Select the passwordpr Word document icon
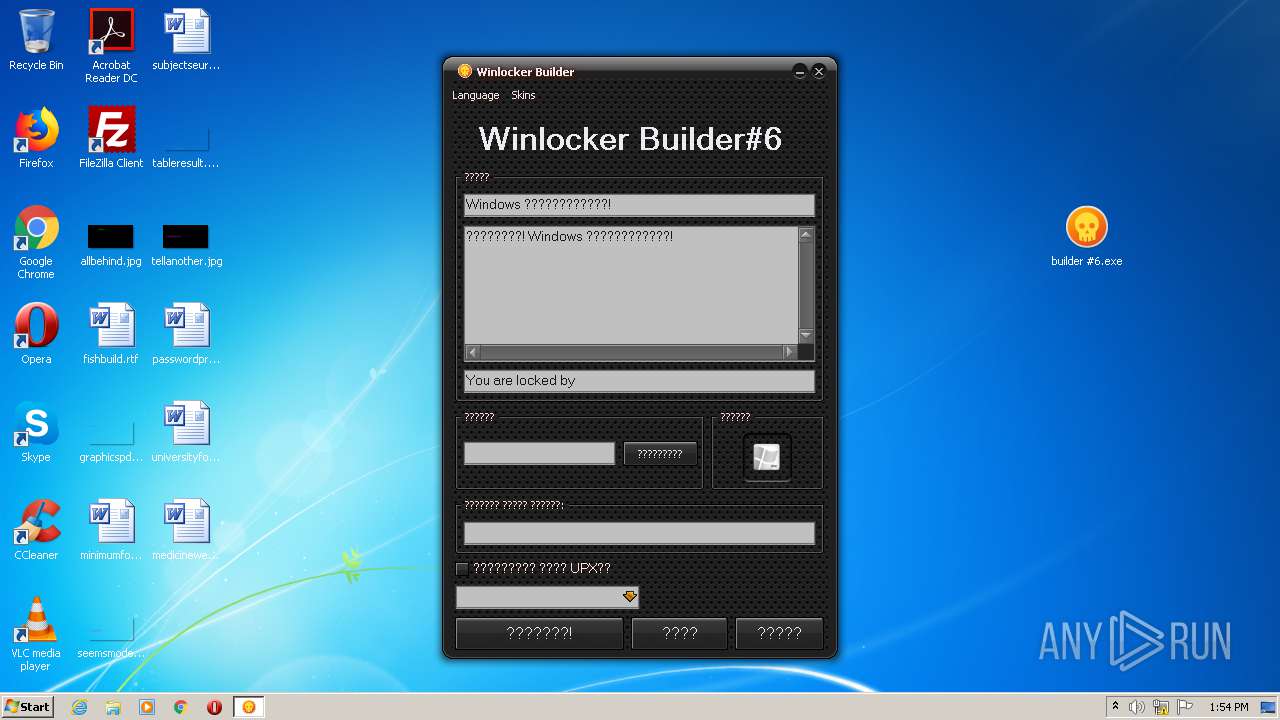The image size is (1280, 720). pyautogui.click(x=186, y=333)
